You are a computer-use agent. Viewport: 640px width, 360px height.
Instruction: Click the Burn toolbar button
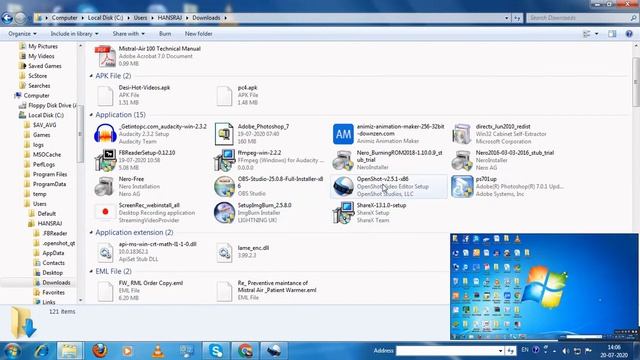point(165,34)
